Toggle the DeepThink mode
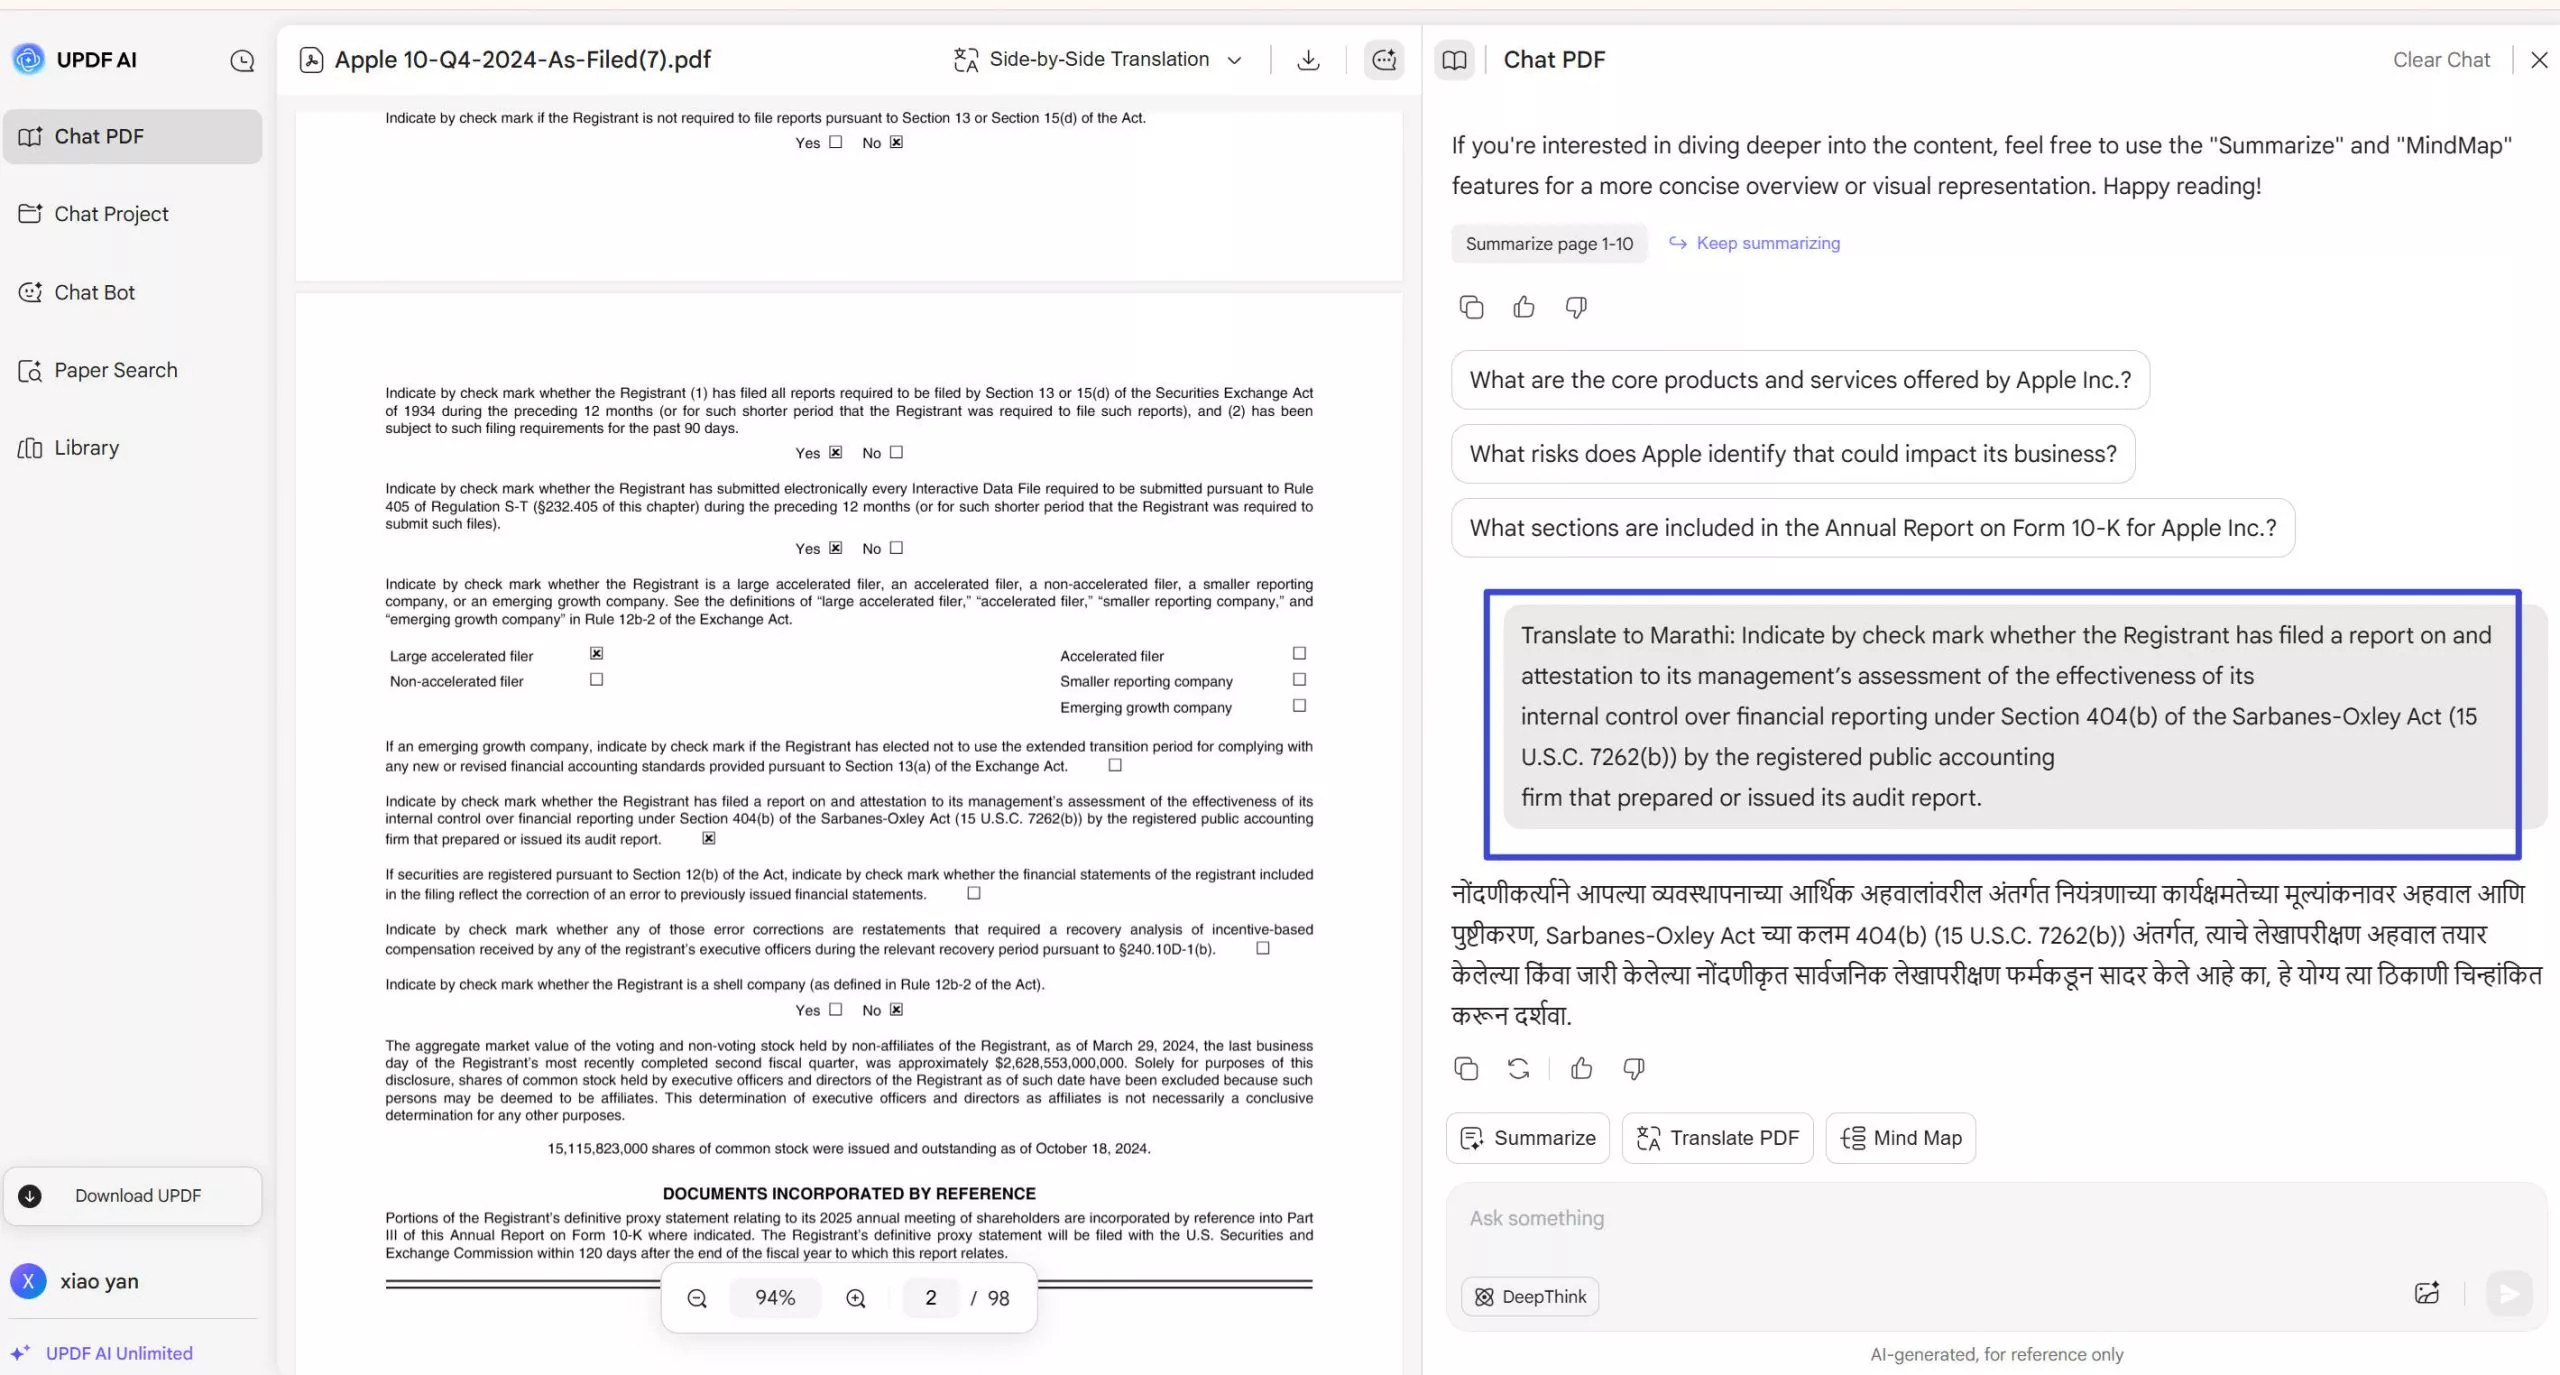 pyautogui.click(x=1528, y=1296)
